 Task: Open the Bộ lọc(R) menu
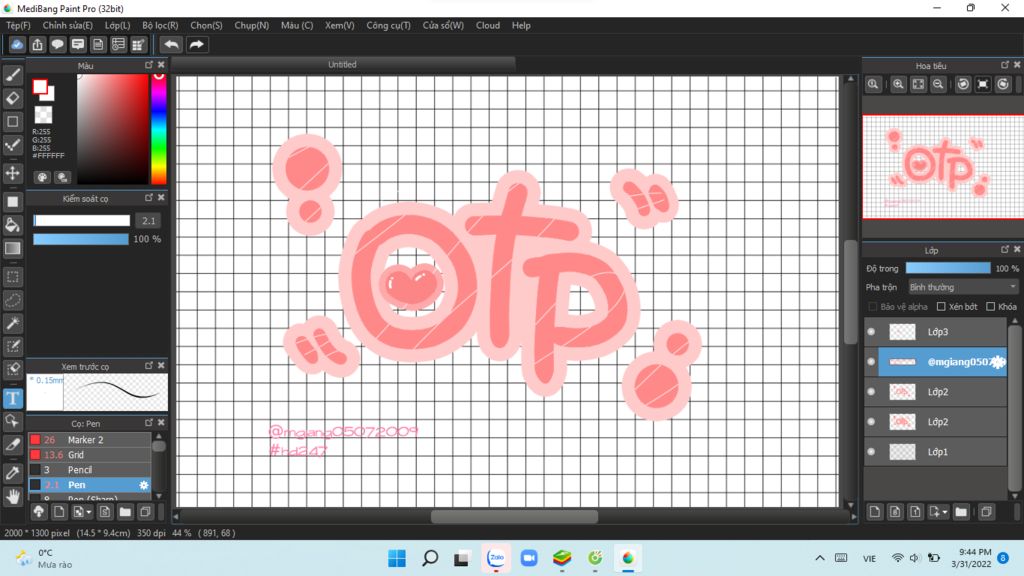pyautogui.click(x=160, y=25)
